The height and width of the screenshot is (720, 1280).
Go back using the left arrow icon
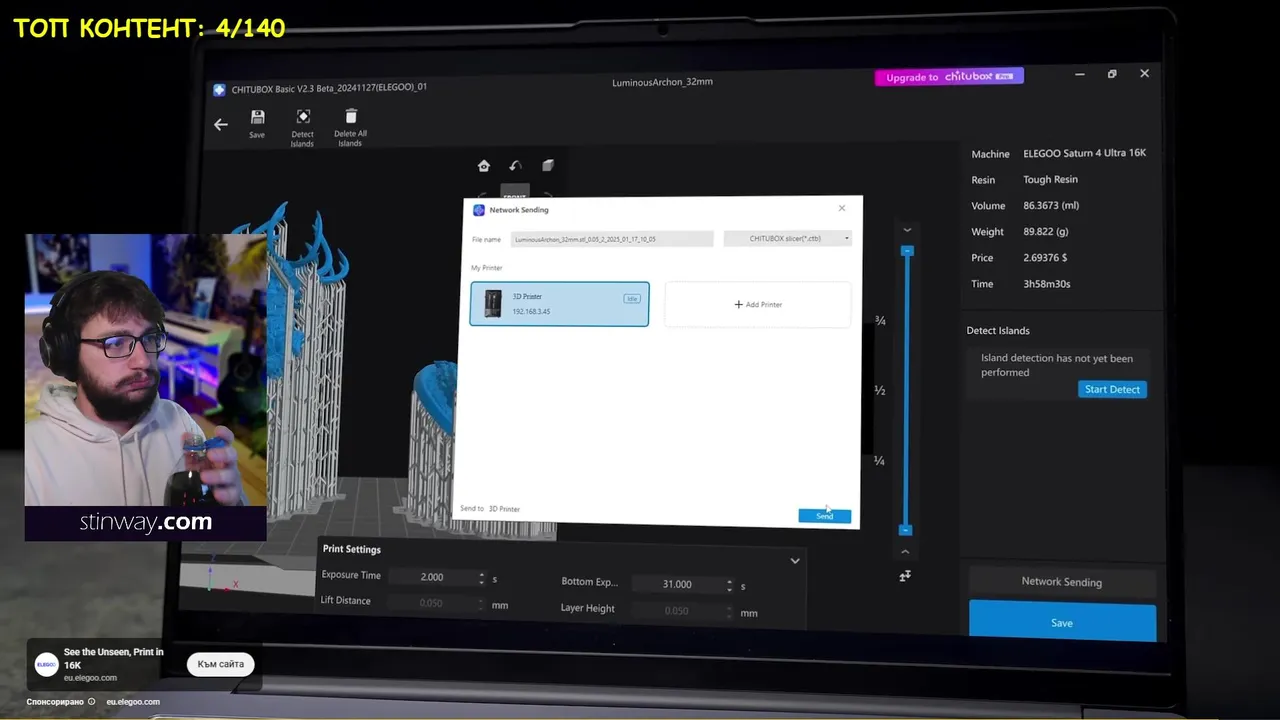[221, 125]
